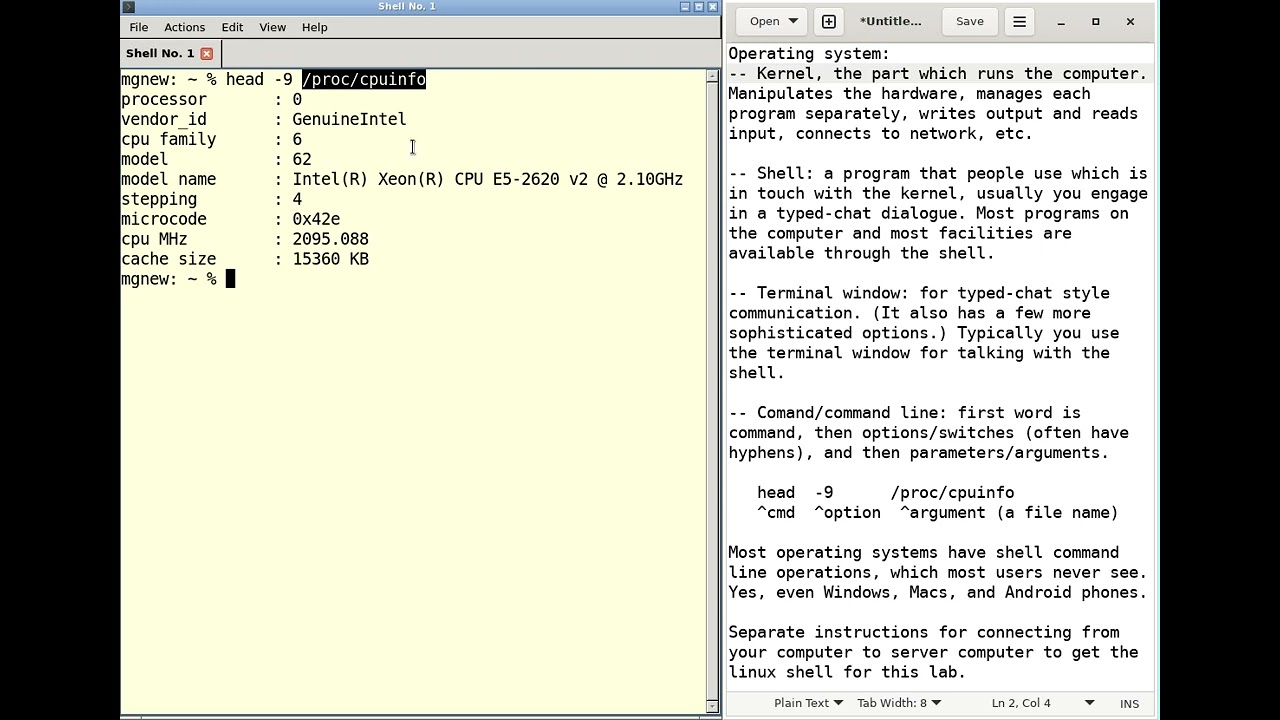Click the highlighted /proc/cpuinfo in the terminal command

point(364,79)
